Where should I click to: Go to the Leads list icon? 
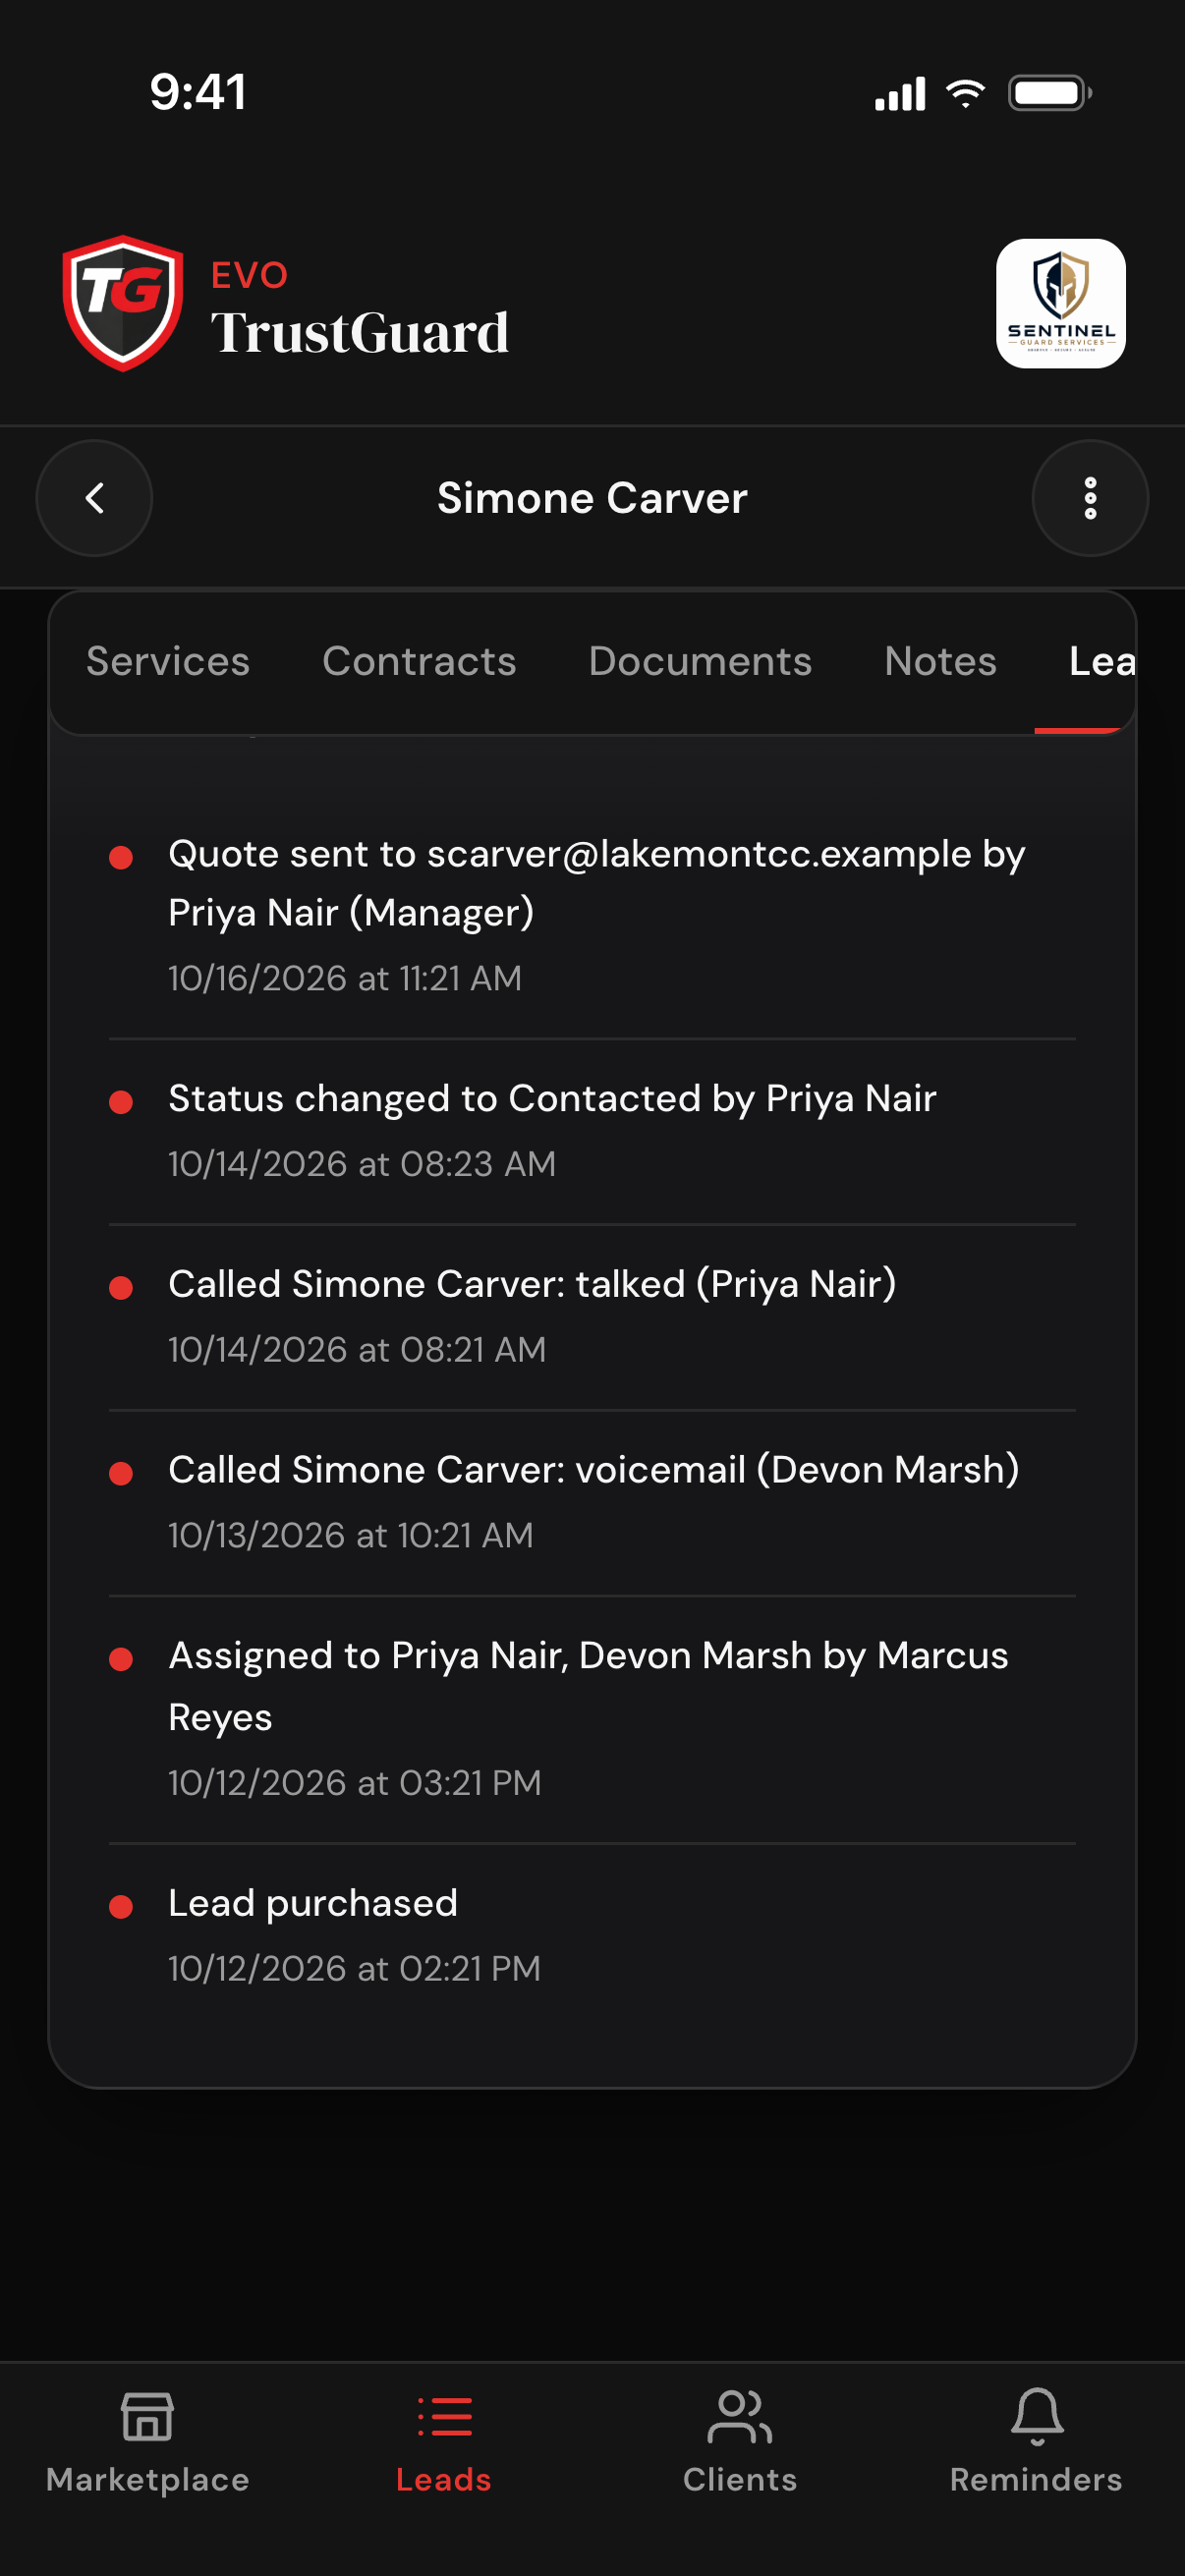point(444,2417)
